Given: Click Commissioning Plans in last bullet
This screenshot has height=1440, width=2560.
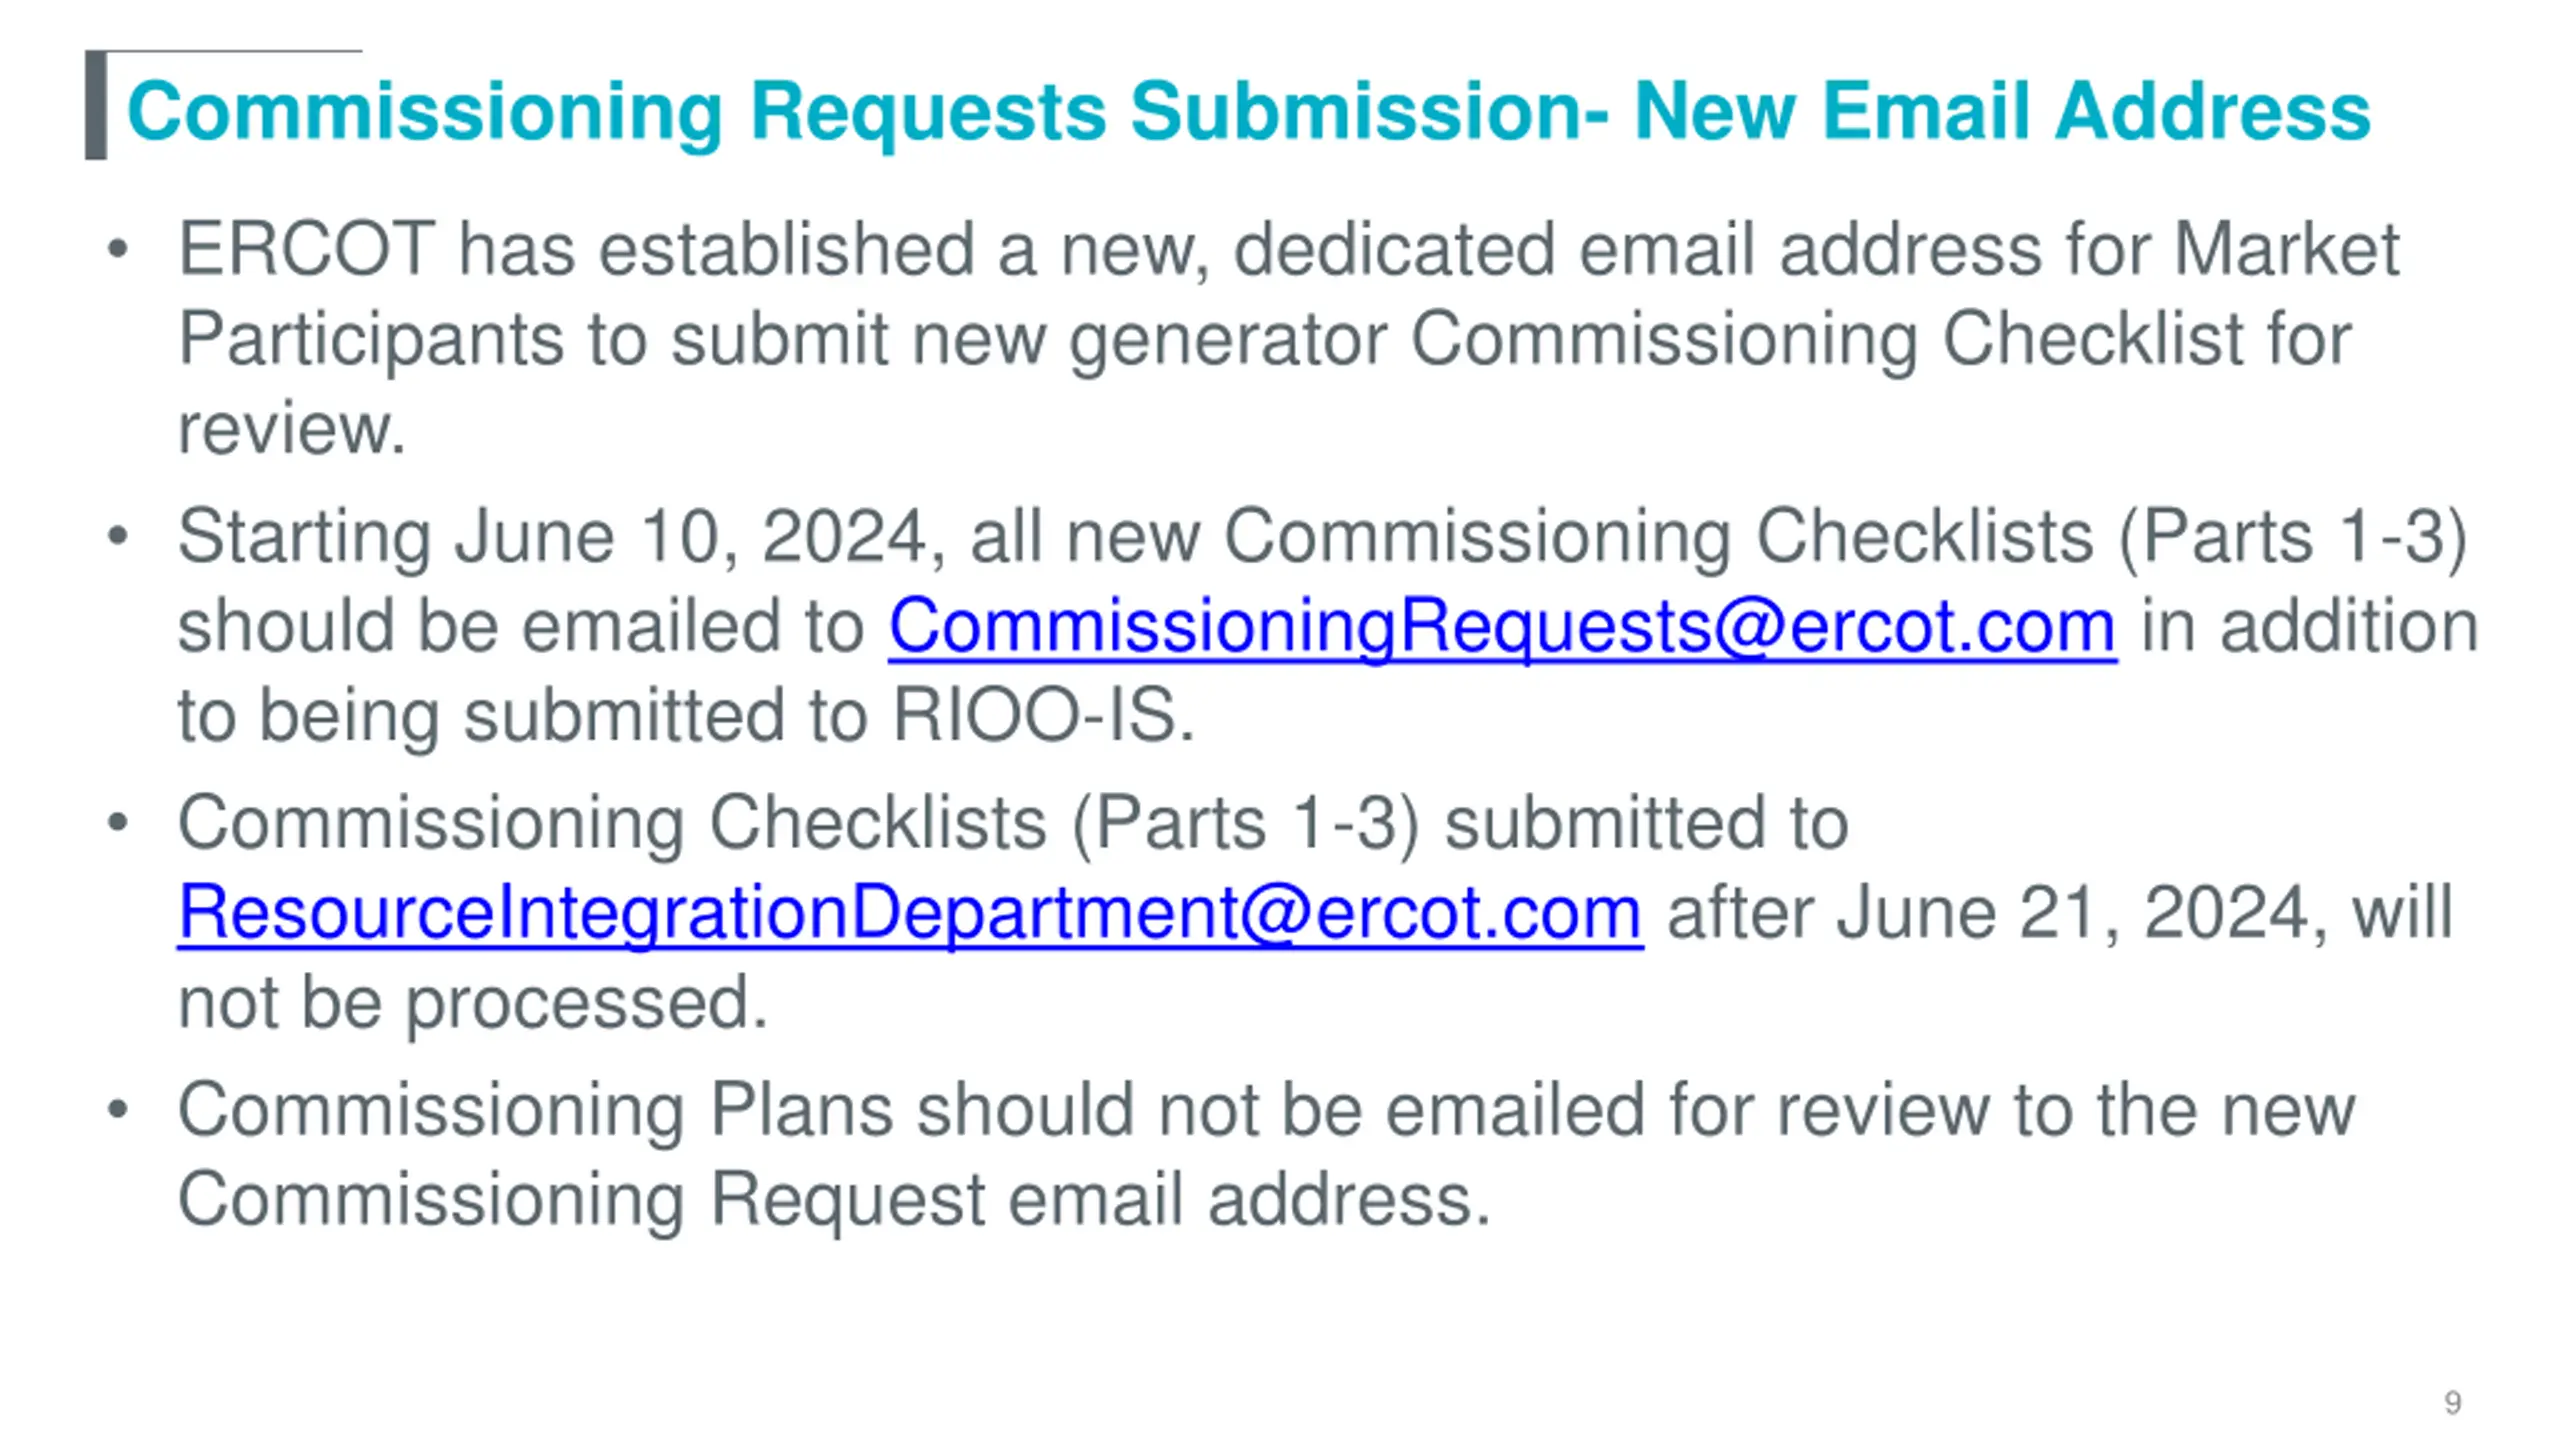Looking at the screenshot, I should point(535,1111).
